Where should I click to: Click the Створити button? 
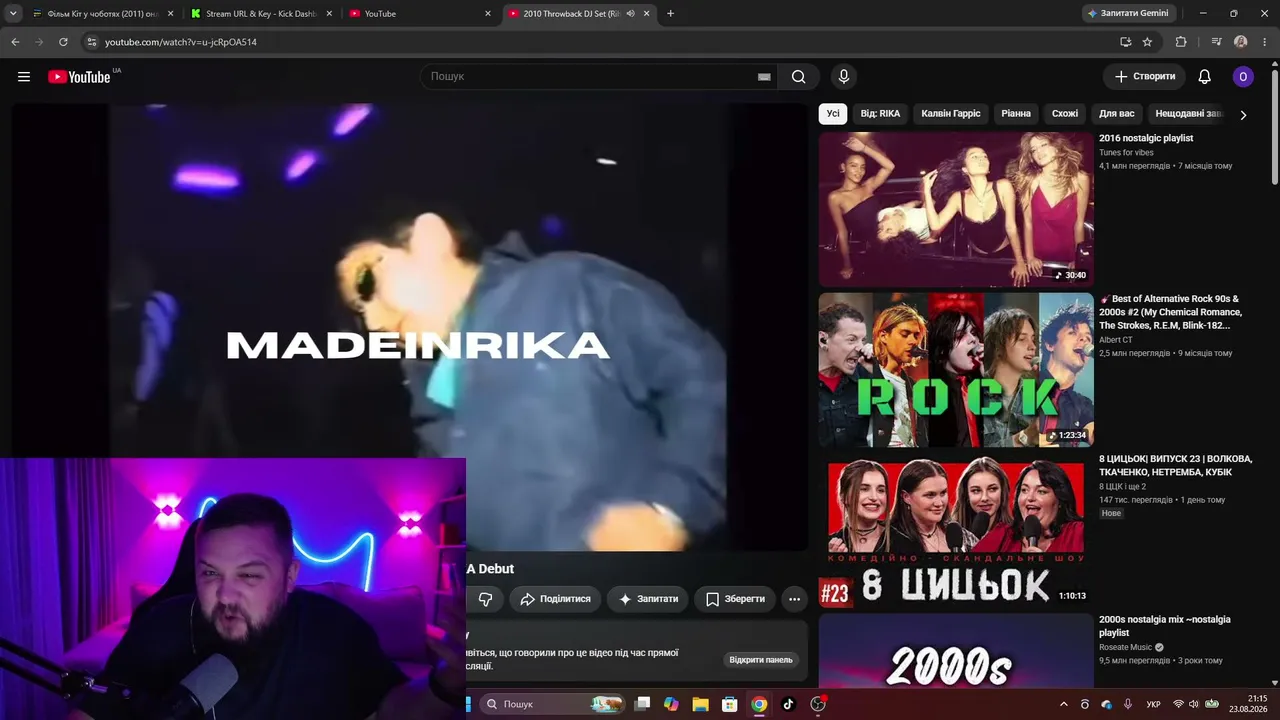point(1145,77)
